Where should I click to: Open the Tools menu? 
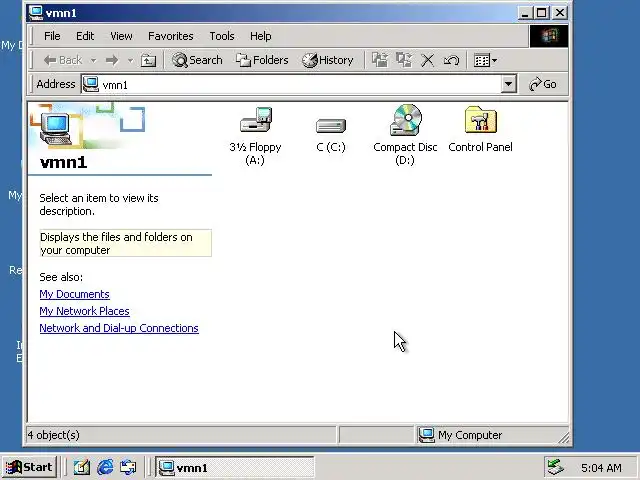click(x=222, y=36)
